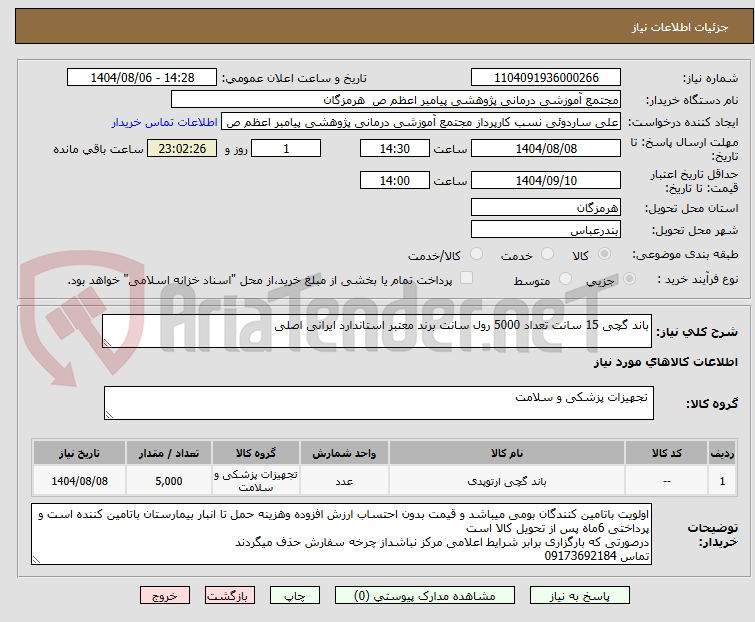Click the unit cell عدد
This screenshot has height=622, width=755.
tap(344, 480)
